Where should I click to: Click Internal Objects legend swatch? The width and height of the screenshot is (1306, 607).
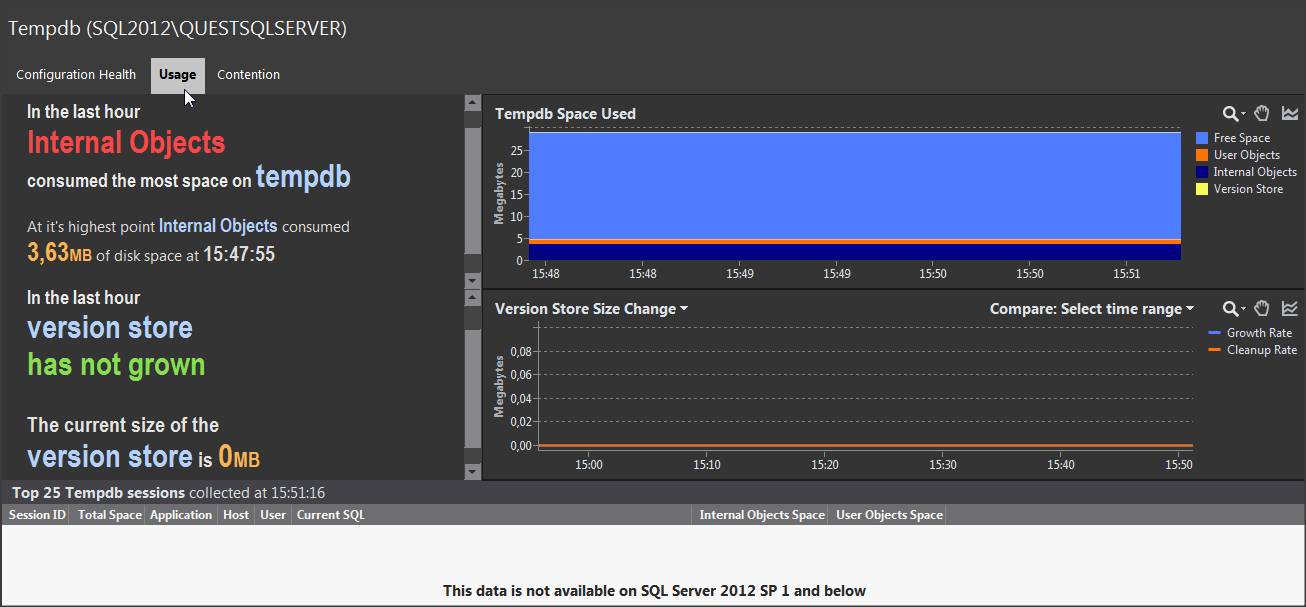point(1202,172)
